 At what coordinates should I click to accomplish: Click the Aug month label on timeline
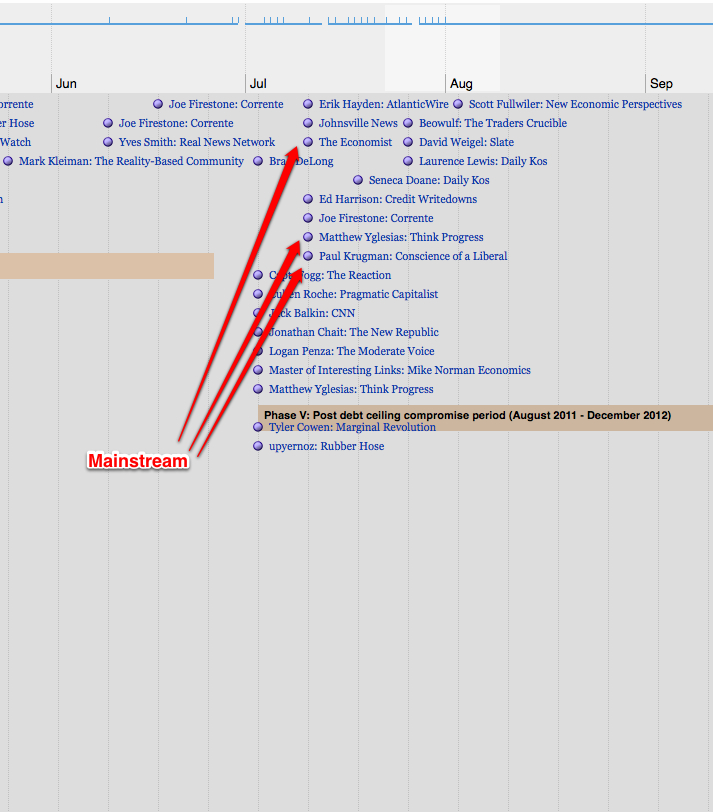(x=461, y=83)
